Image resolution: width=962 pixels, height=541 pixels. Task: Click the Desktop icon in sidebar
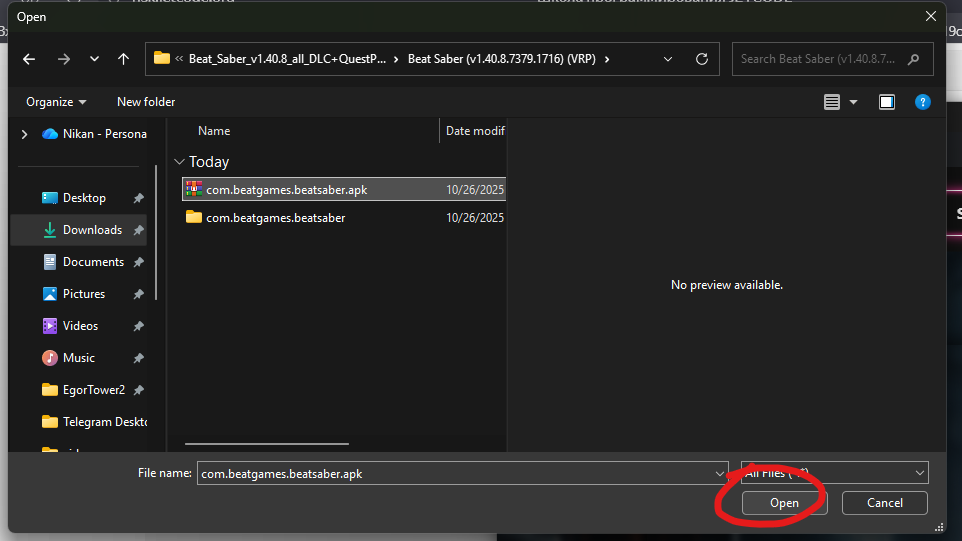(50, 198)
